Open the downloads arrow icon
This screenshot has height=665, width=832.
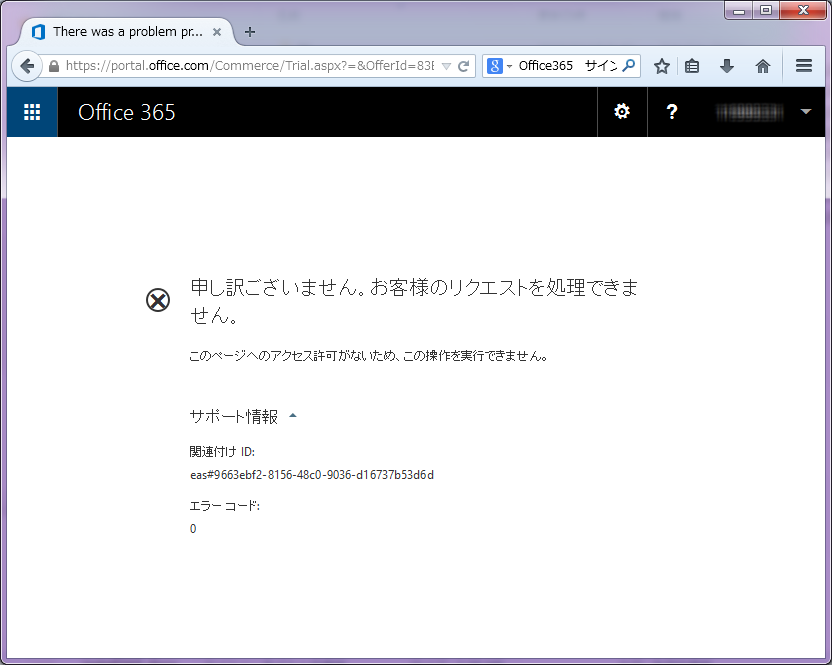pyautogui.click(x=727, y=66)
